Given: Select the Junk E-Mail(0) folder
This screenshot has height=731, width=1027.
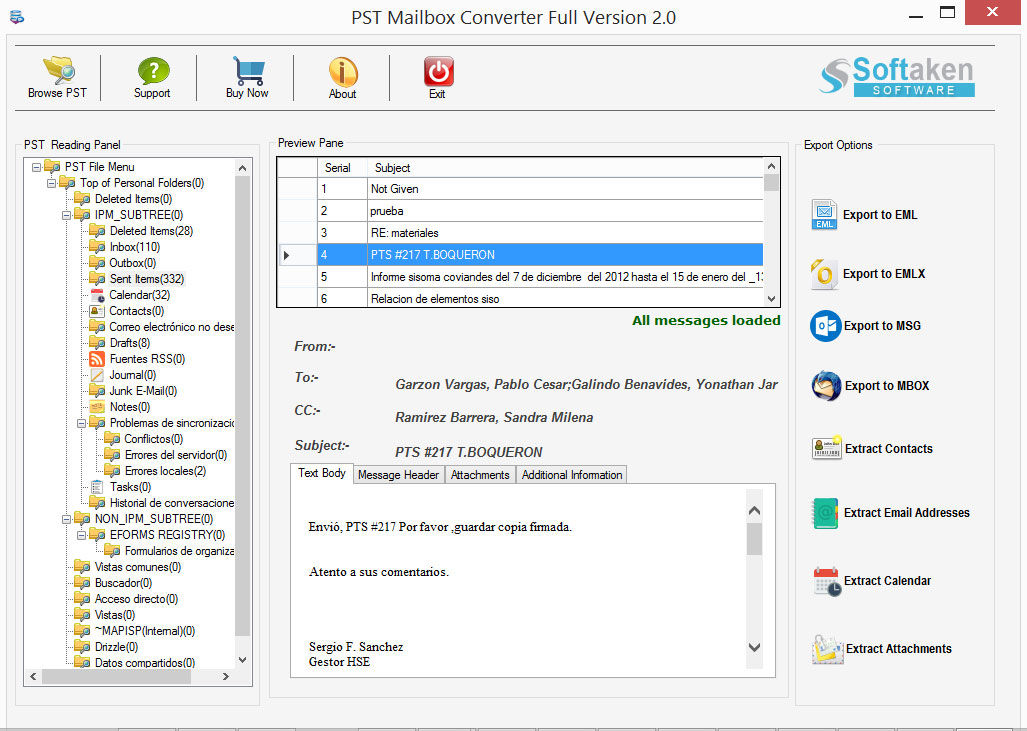Looking at the screenshot, I should coord(143,391).
